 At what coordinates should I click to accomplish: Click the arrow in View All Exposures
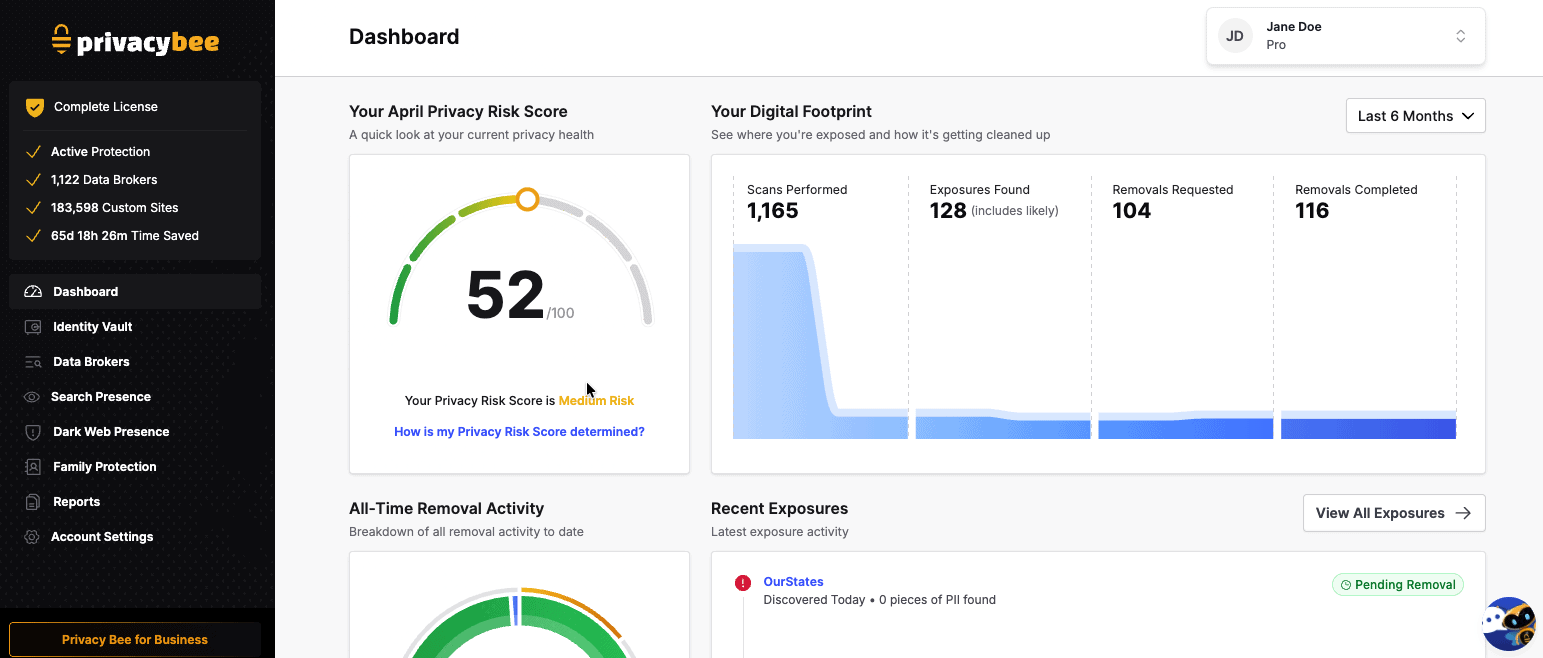click(x=1463, y=513)
